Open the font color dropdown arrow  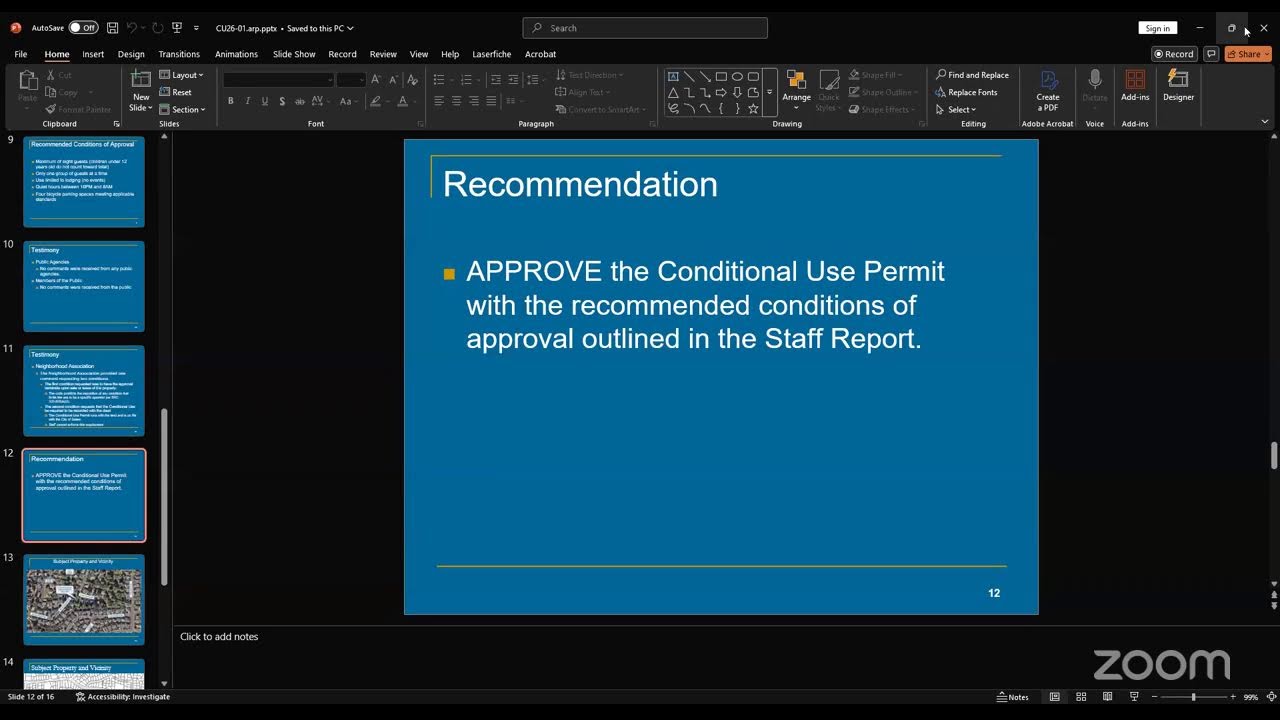tap(416, 101)
